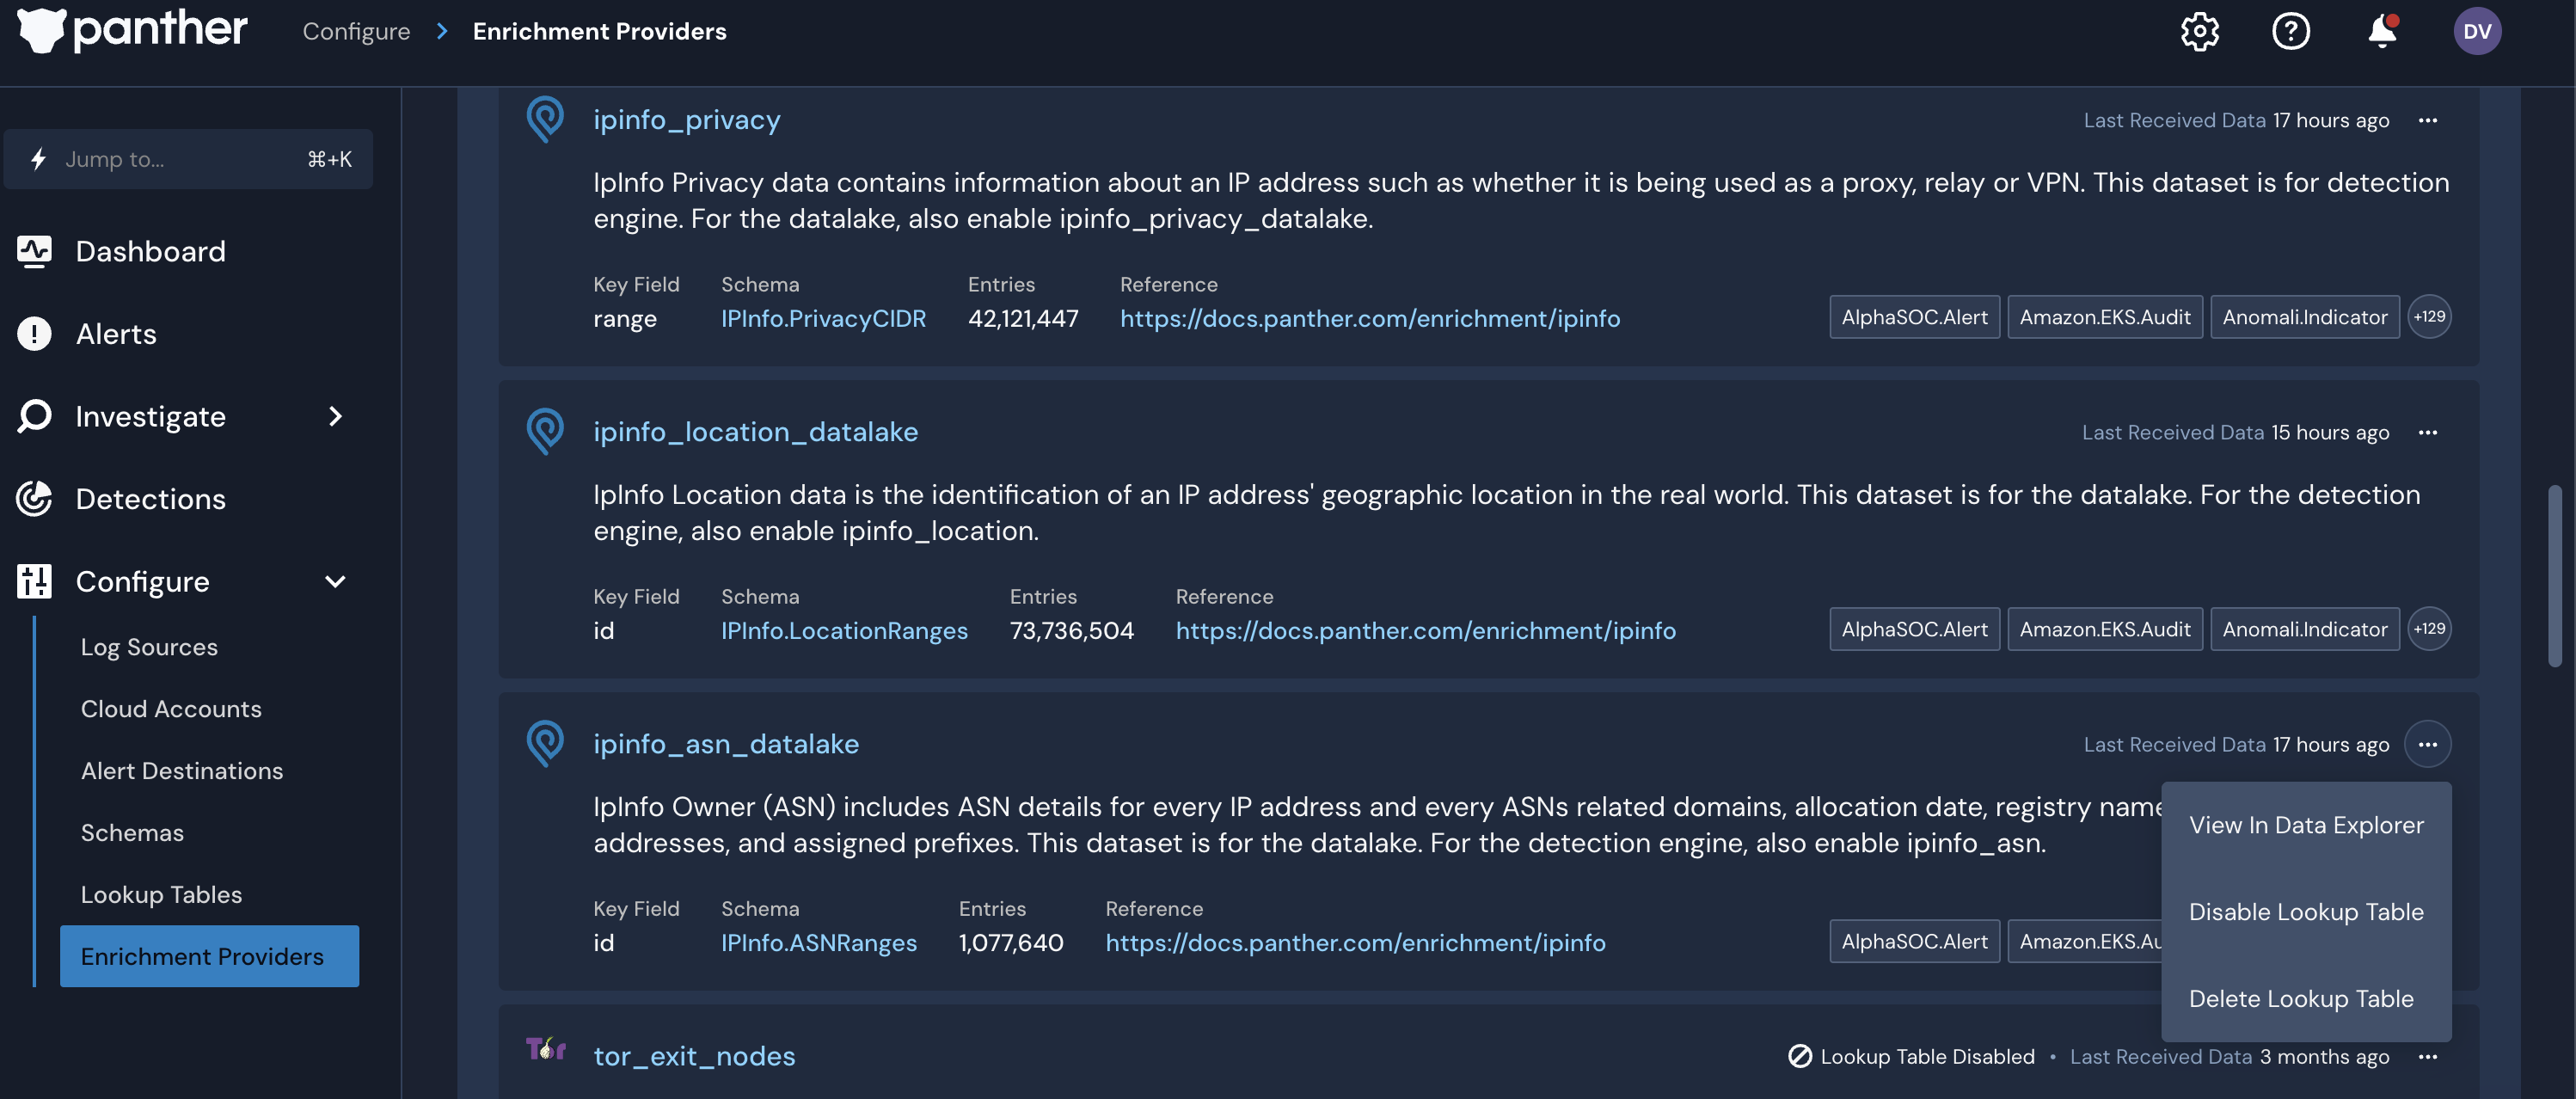Collapse the Configure section chevron
The width and height of the screenshot is (2576, 1099).
335,581
